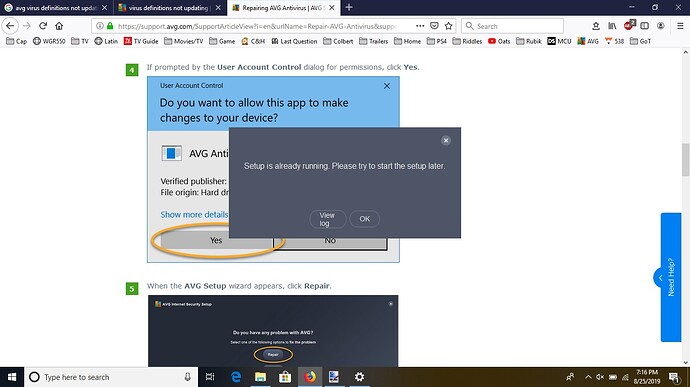Click the View log button
The image size is (690, 387).
[327, 219]
